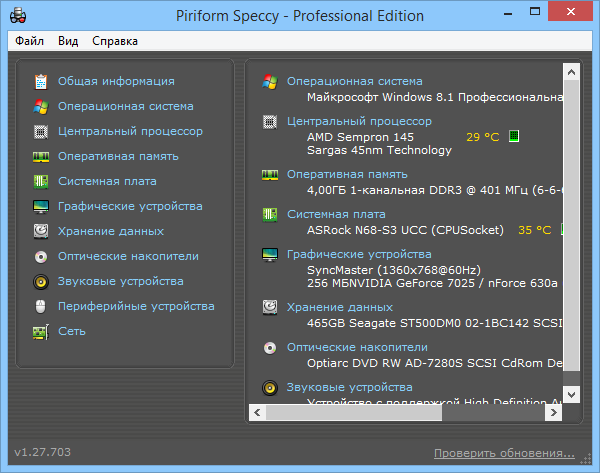Click the network icon beside Сеть in sidebar

pos(41,331)
